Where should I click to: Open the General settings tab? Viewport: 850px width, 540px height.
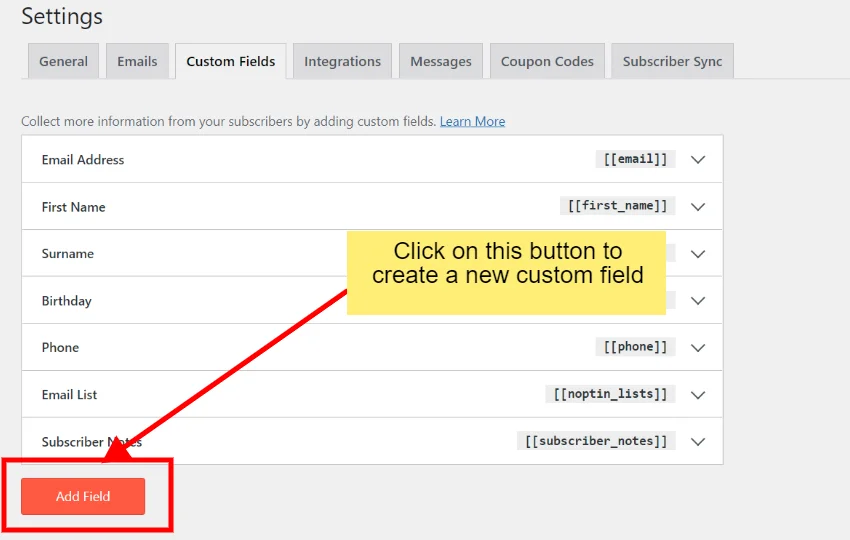[x=63, y=61]
